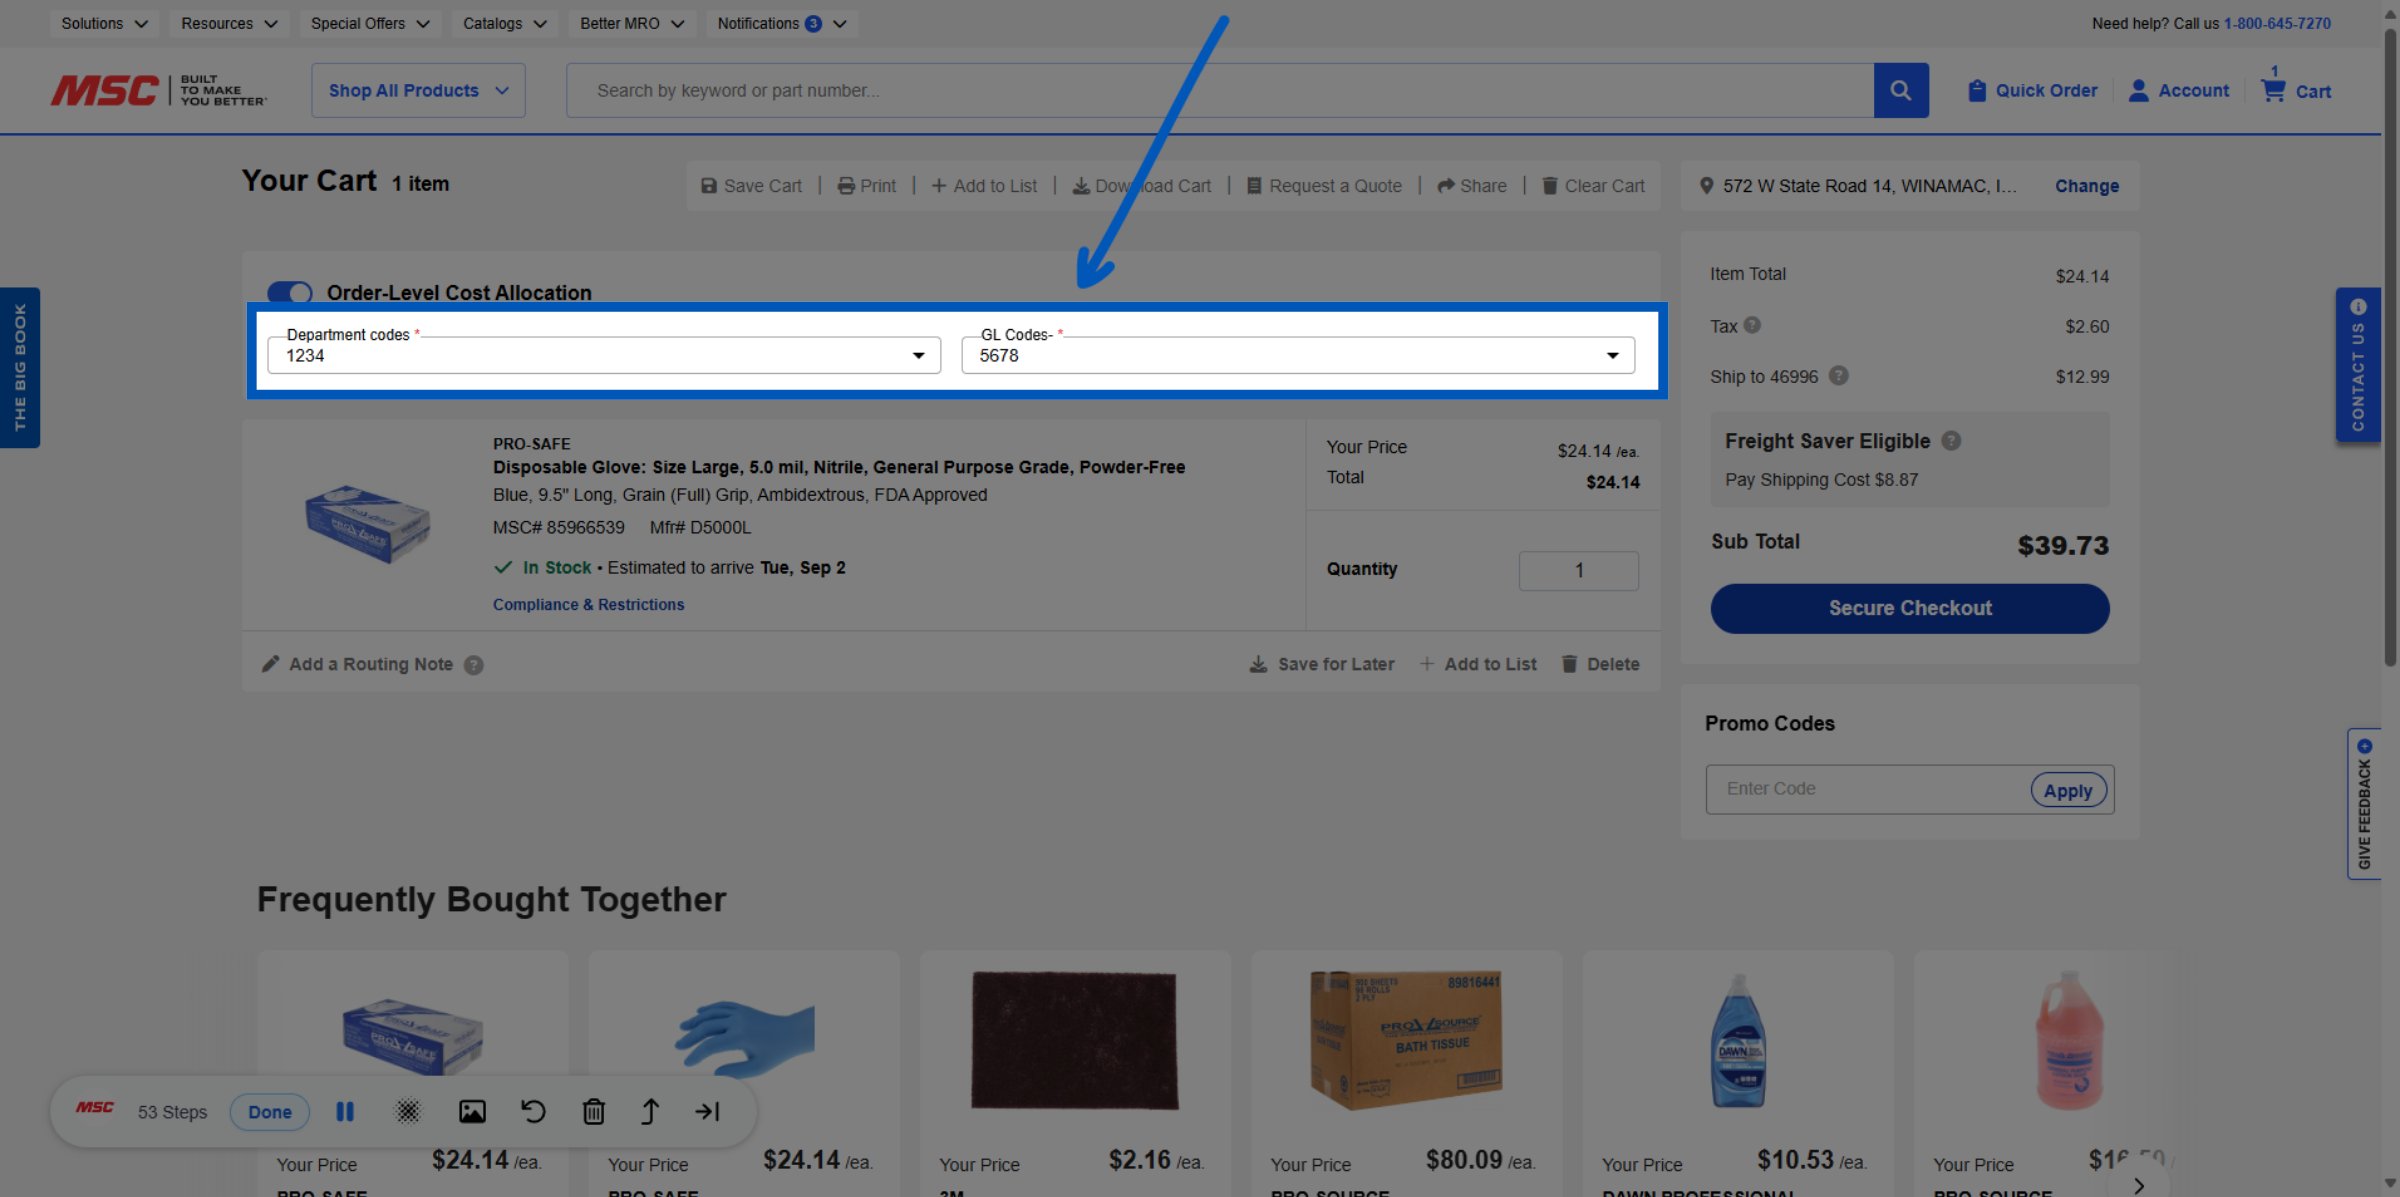Print the cart
Viewport: 2400px width, 1197px height.
(x=867, y=186)
